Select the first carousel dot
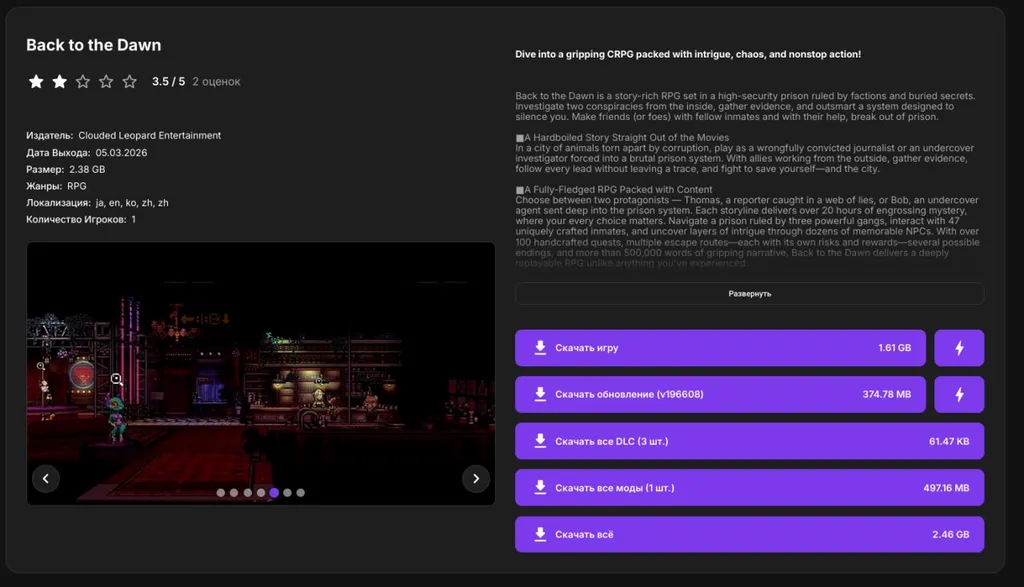The width and height of the screenshot is (1024, 587). click(221, 493)
